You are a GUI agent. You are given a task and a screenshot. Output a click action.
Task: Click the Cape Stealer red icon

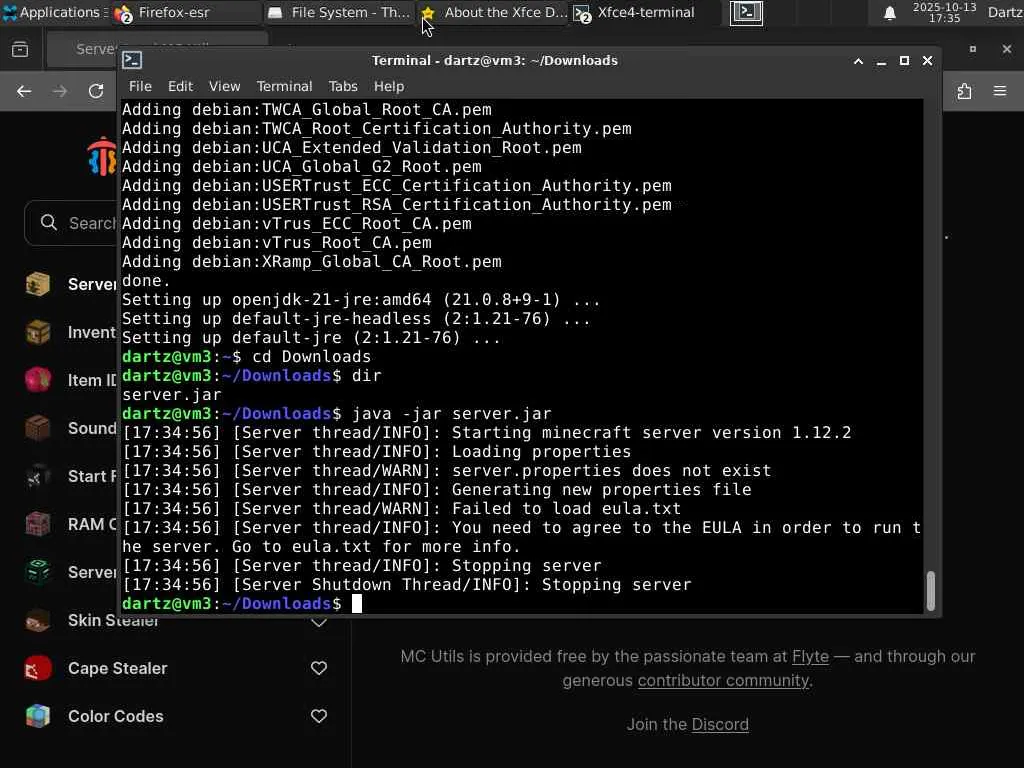(x=38, y=668)
